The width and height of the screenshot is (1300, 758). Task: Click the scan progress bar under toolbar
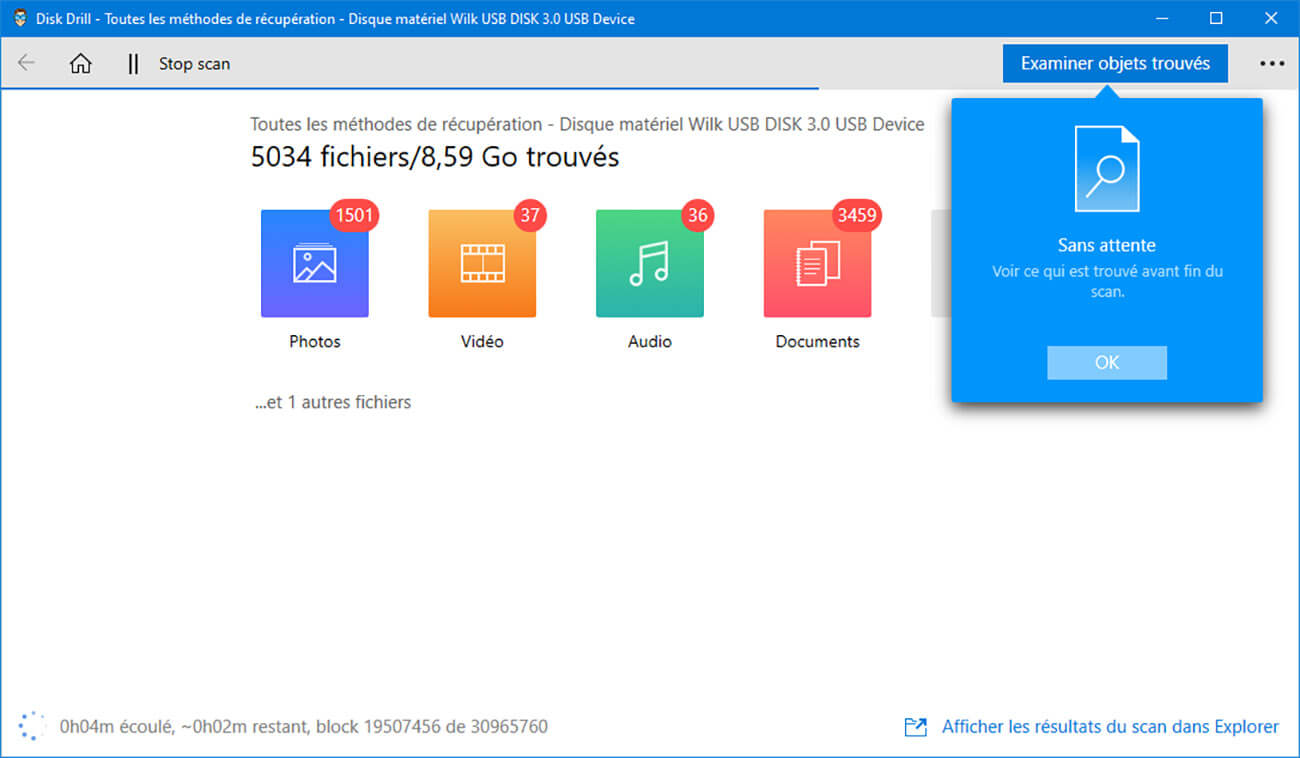[x=410, y=89]
